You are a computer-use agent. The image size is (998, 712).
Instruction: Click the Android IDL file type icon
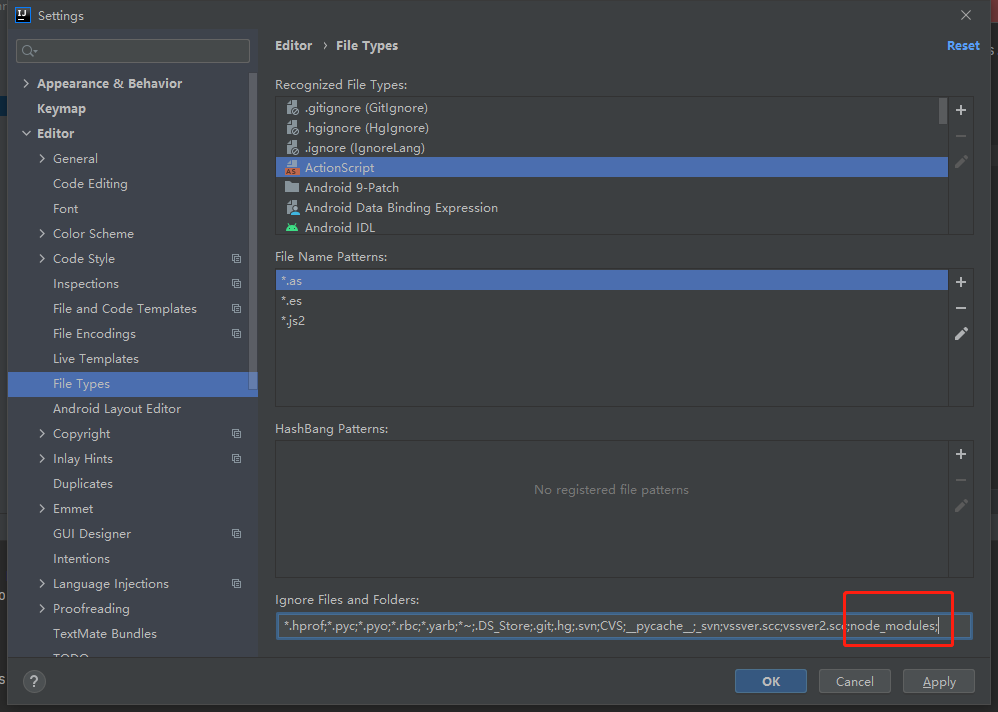292,227
